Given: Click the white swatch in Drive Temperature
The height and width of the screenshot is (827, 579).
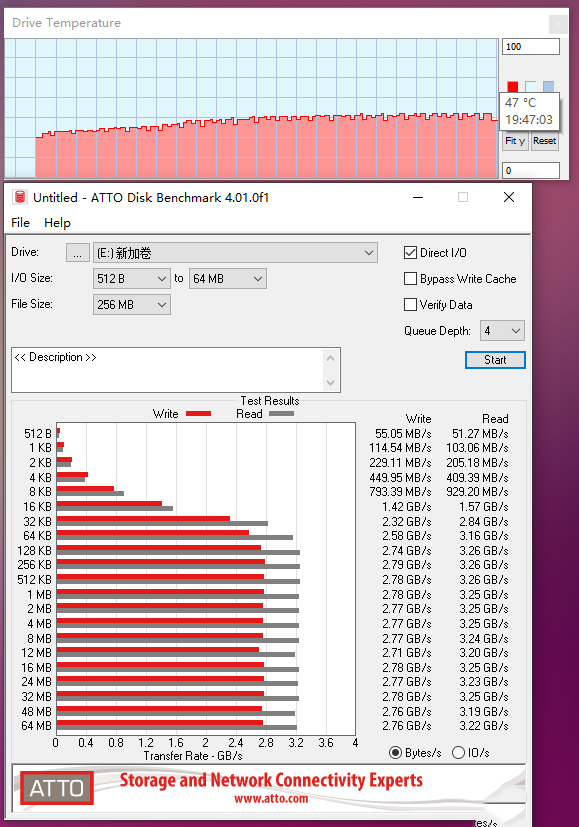Looking at the screenshot, I should click(530, 86).
